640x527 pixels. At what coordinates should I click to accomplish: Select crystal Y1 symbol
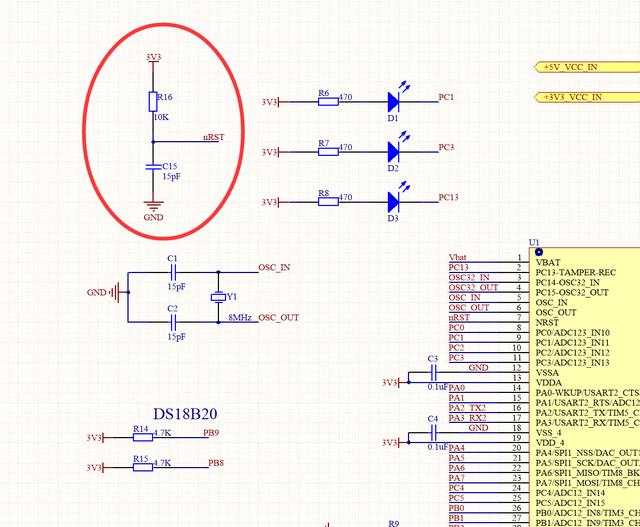(x=218, y=297)
